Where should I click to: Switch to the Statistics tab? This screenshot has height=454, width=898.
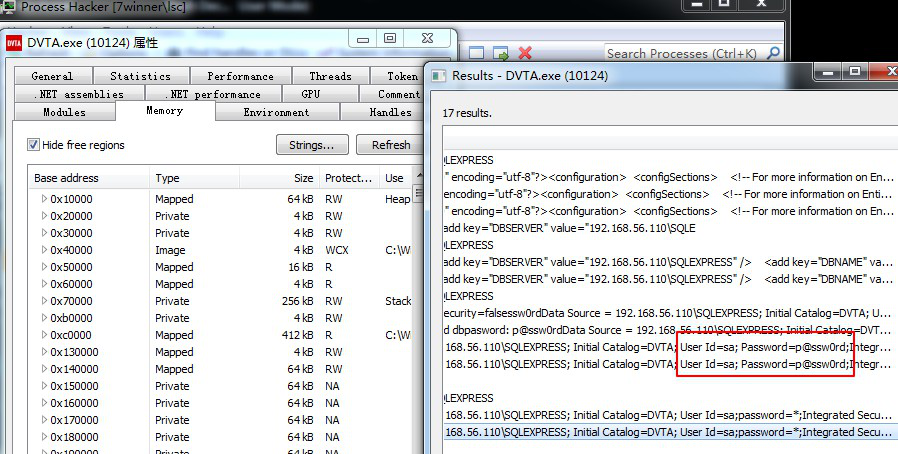pyautogui.click(x=140, y=76)
